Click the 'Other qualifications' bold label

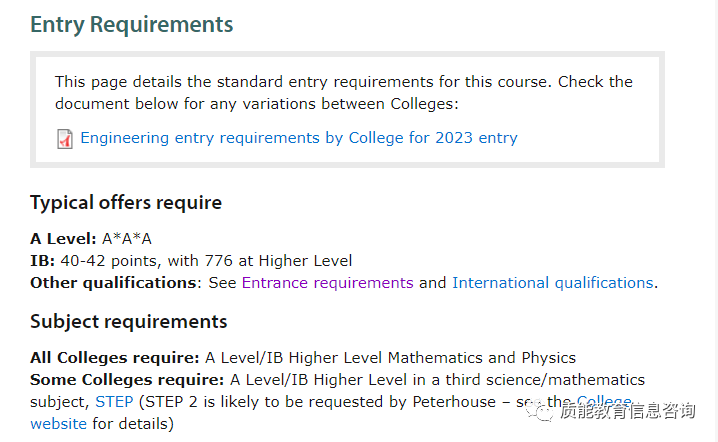[x=114, y=283]
